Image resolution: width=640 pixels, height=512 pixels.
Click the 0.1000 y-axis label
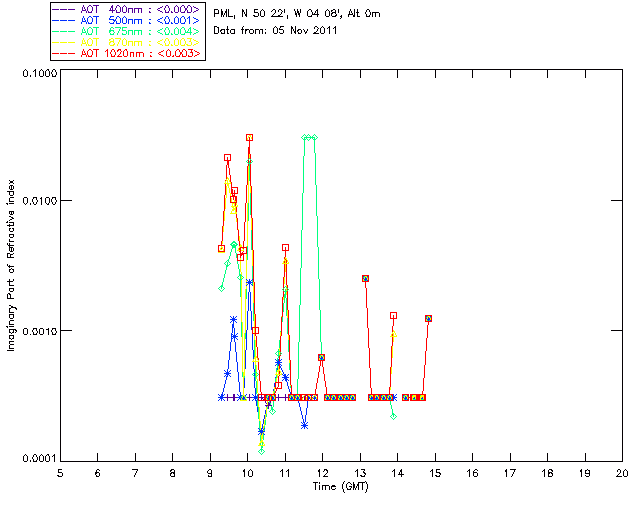(39, 73)
